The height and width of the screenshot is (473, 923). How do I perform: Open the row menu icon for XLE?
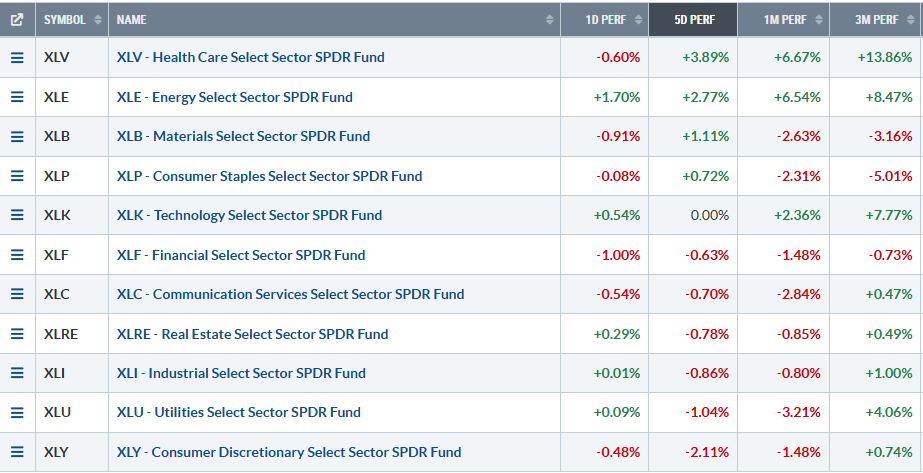pyautogui.click(x=17, y=97)
